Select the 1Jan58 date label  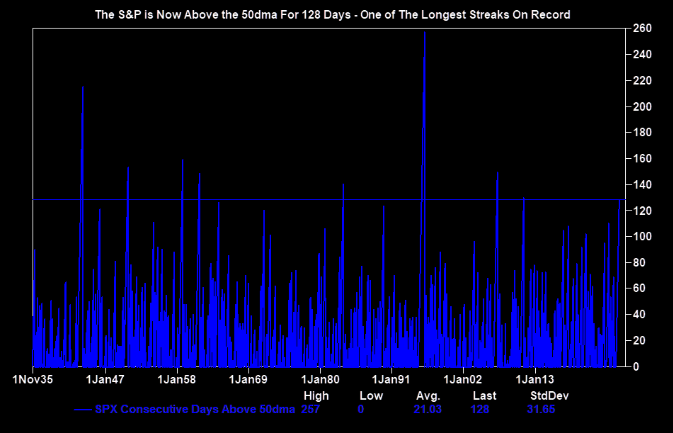coord(176,380)
